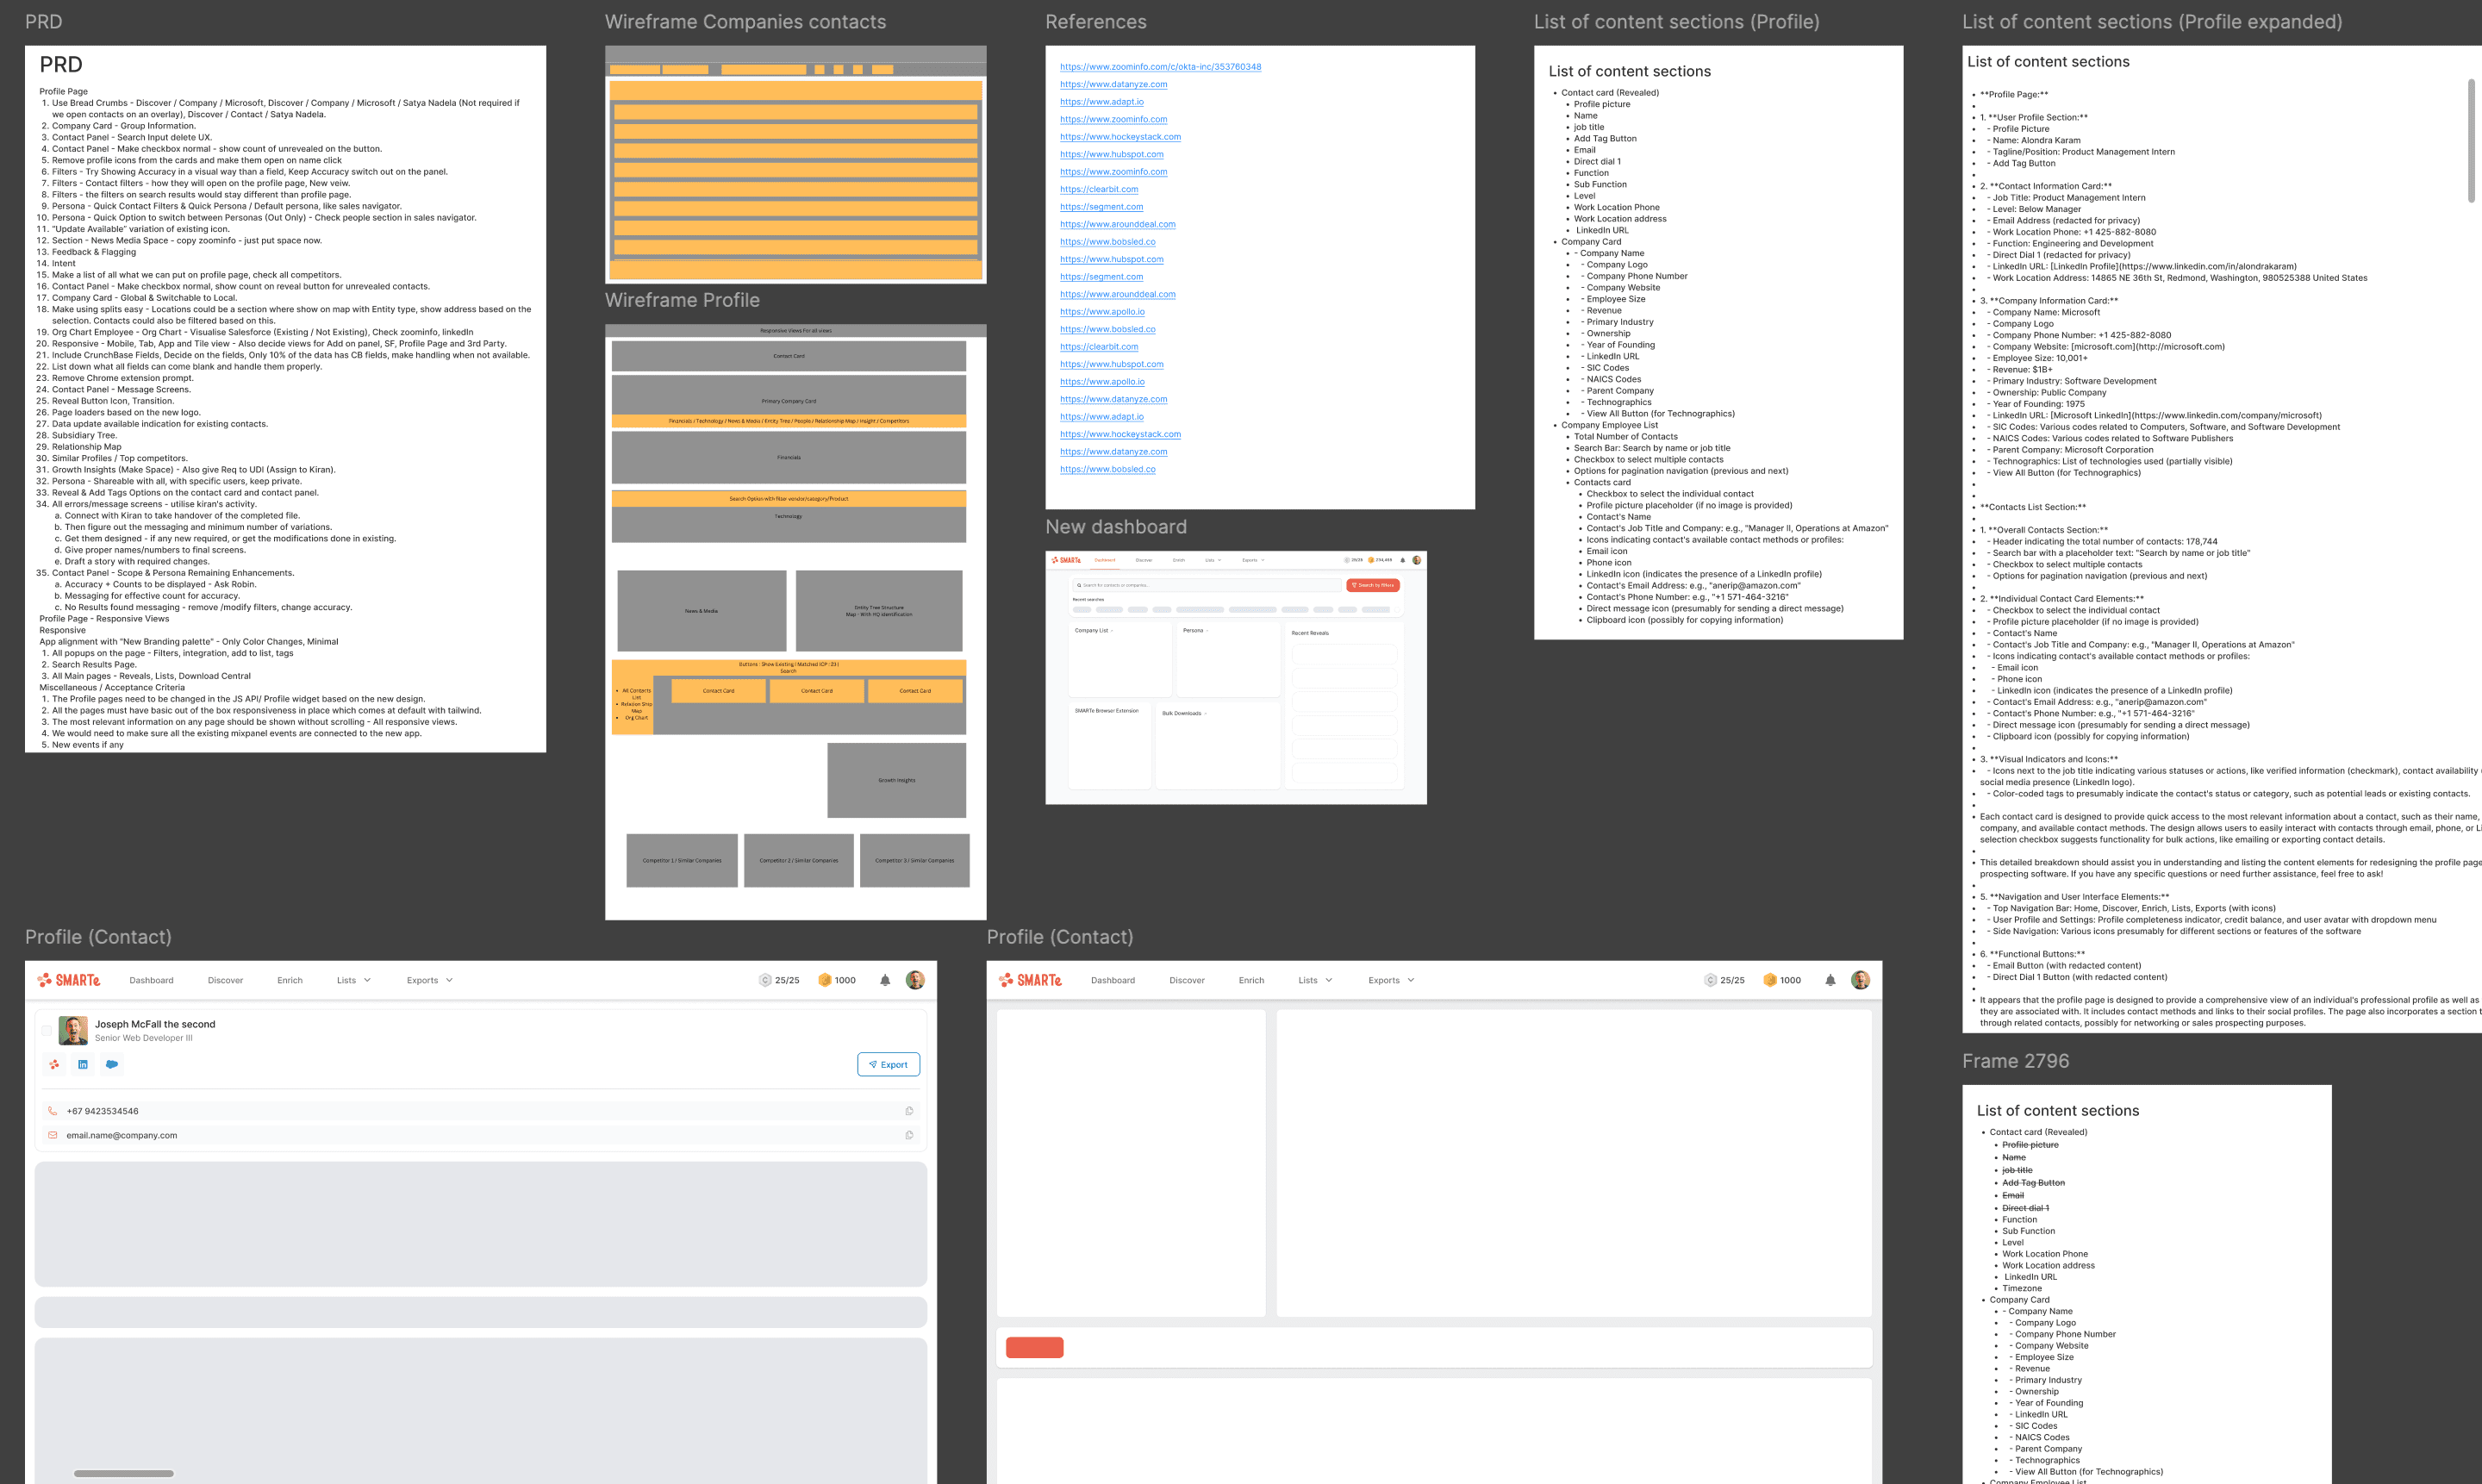Expand Exports dropdown in the empty Profile frame
Screen dimensions: 2482x1484
pos(1391,980)
